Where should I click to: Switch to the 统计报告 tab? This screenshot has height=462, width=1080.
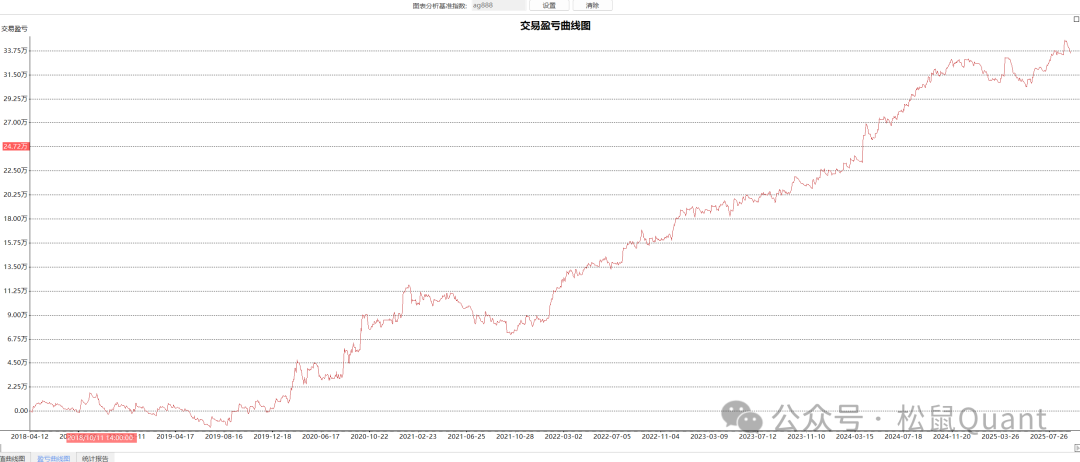click(96, 457)
